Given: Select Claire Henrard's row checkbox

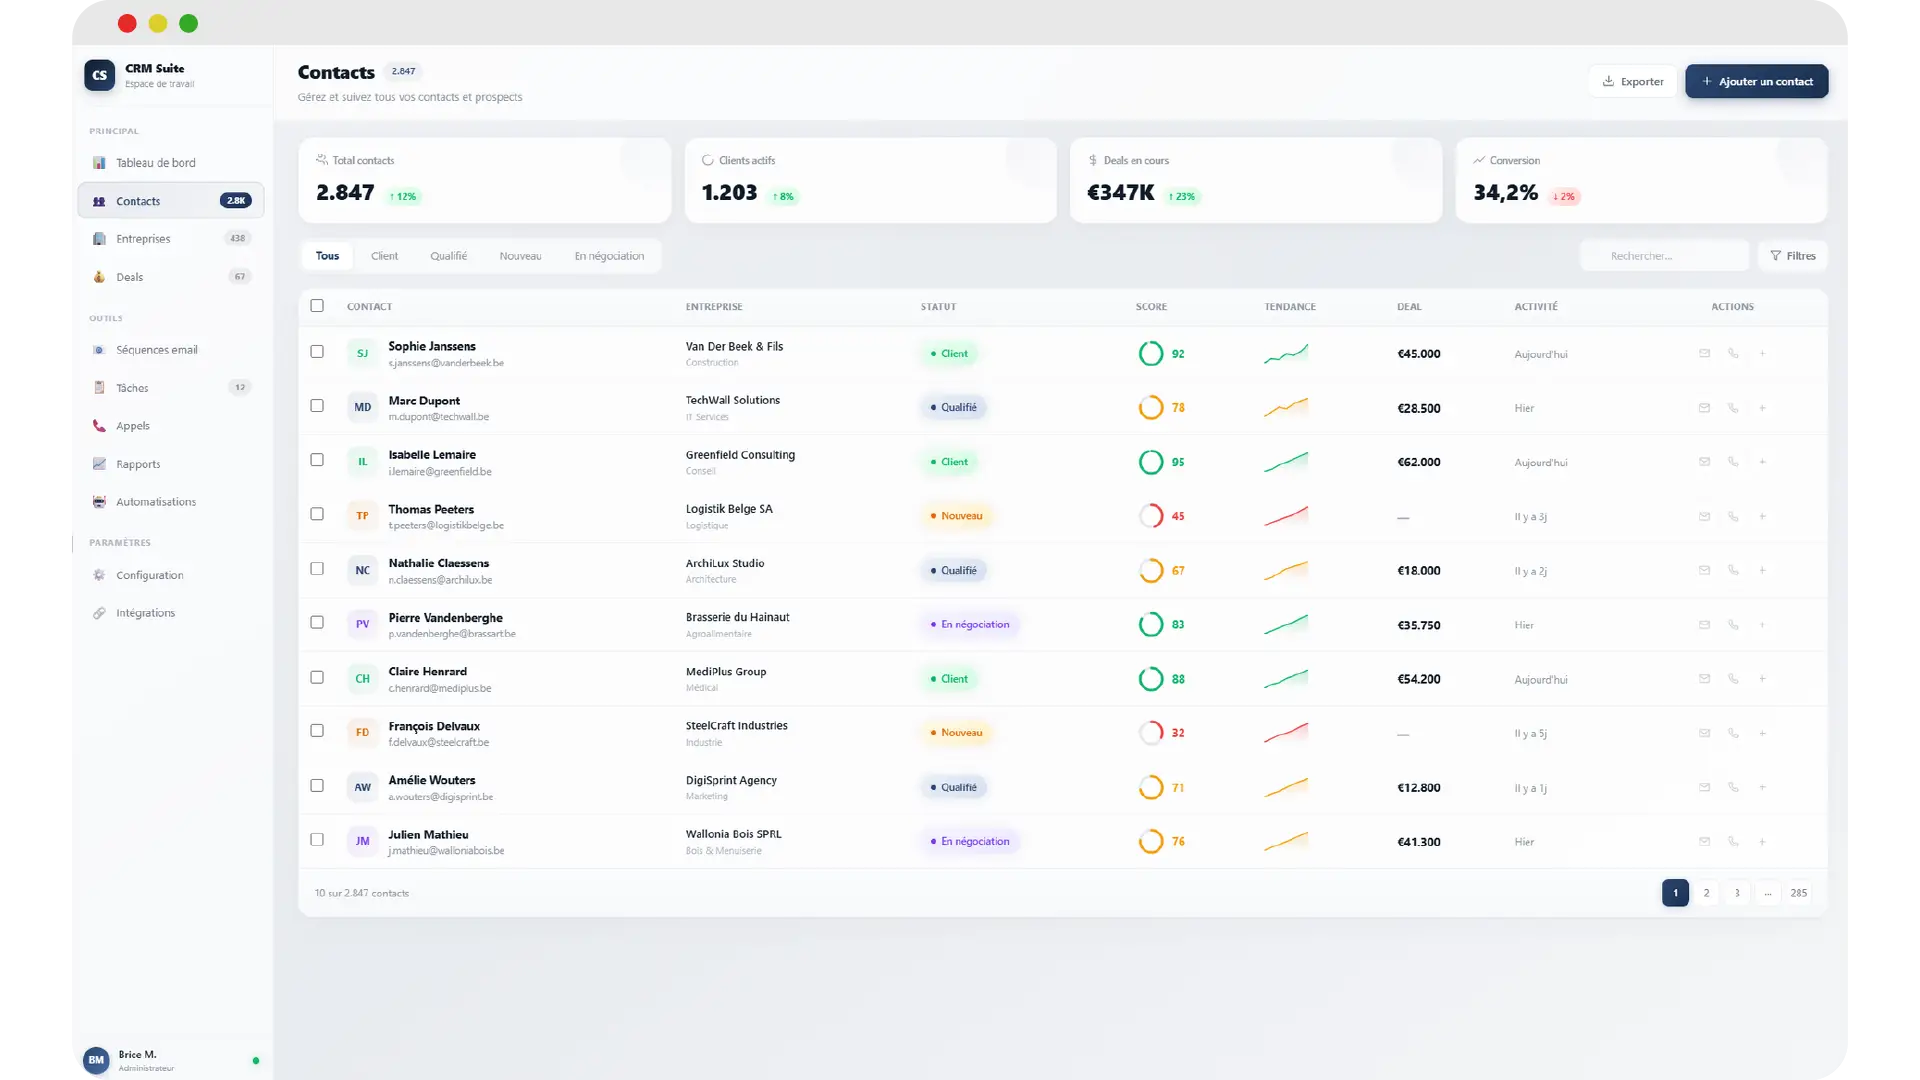Looking at the screenshot, I should (317, 677).
